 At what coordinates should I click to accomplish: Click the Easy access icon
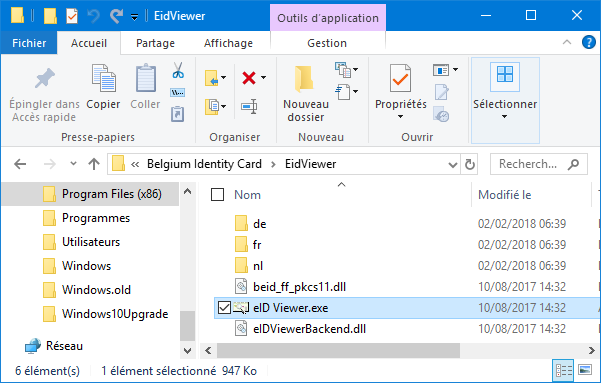point(342,92)
